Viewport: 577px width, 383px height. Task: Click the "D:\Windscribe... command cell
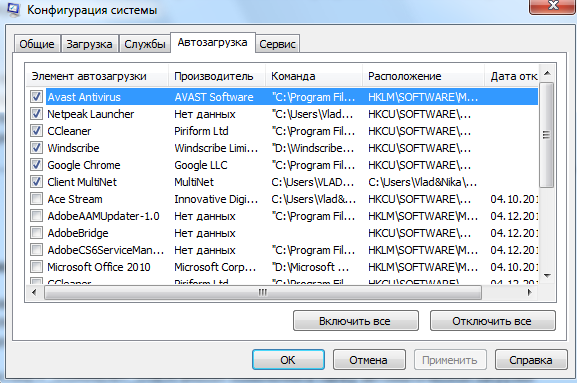[x=313, y=148]
